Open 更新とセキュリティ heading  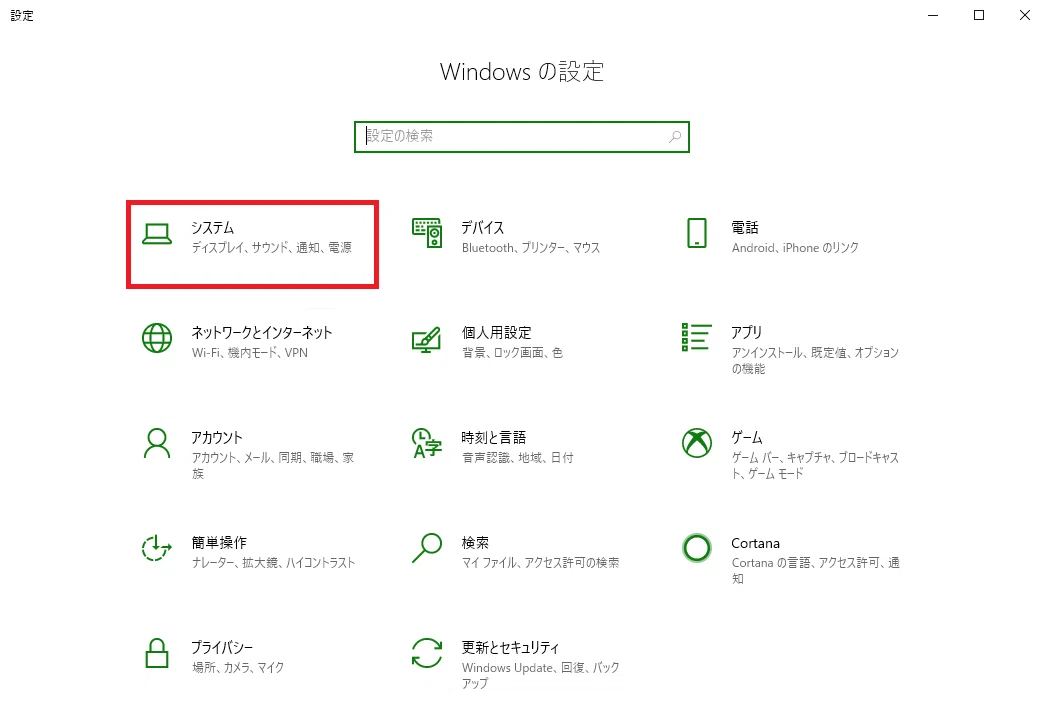click(x=511, y=647)
